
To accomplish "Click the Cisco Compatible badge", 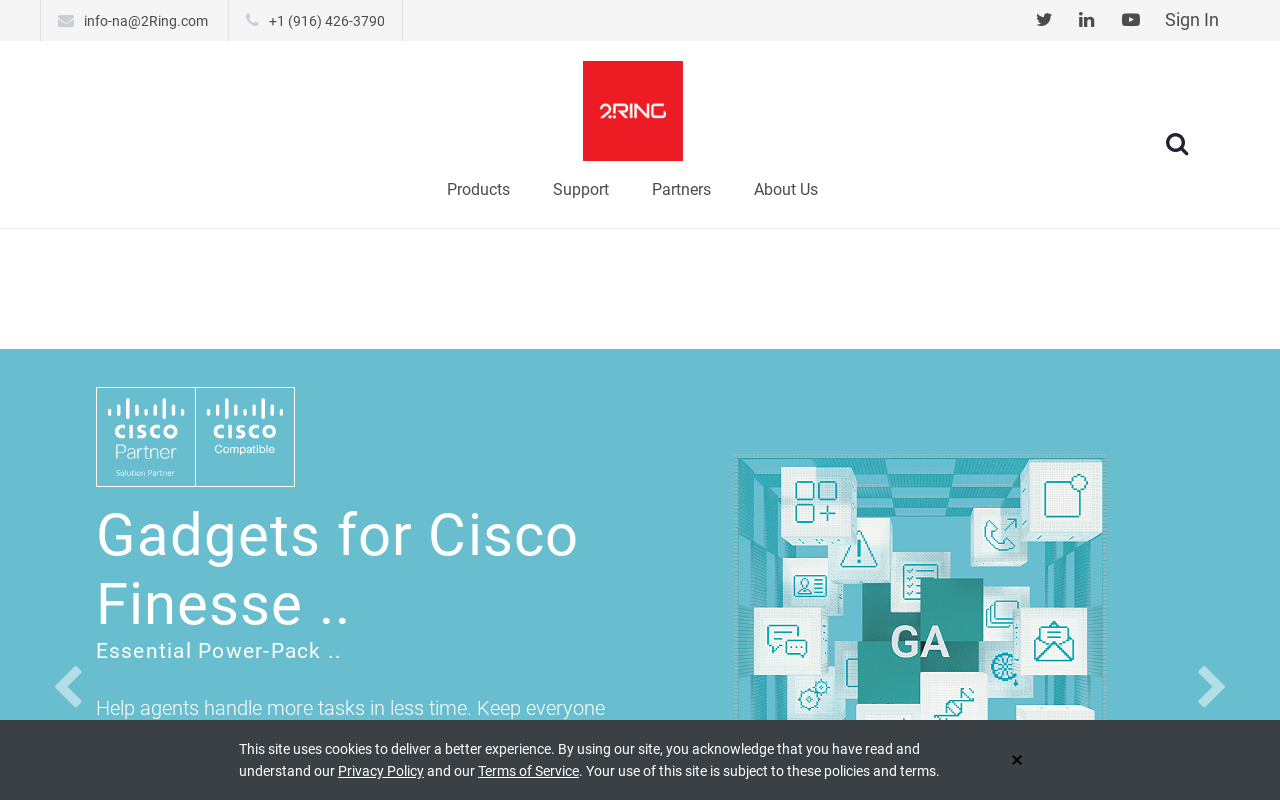I will [x=245, y=437].
